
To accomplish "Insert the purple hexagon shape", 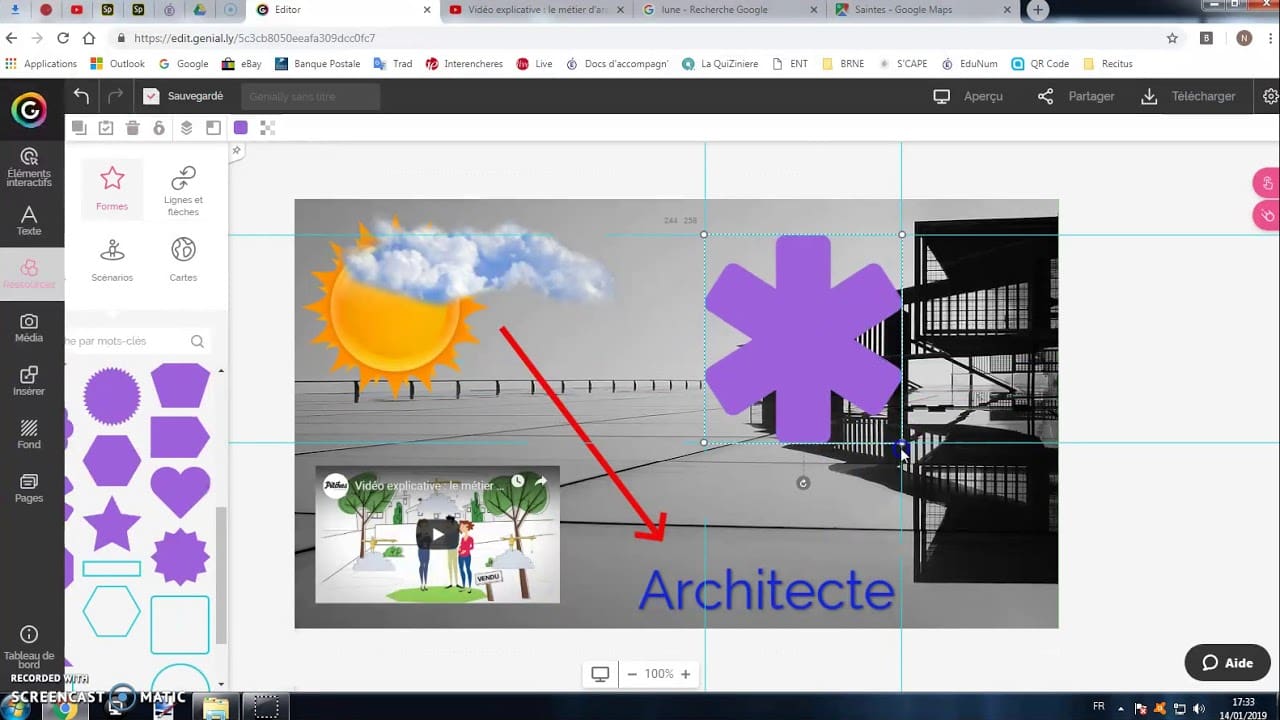I will [111, 460].
